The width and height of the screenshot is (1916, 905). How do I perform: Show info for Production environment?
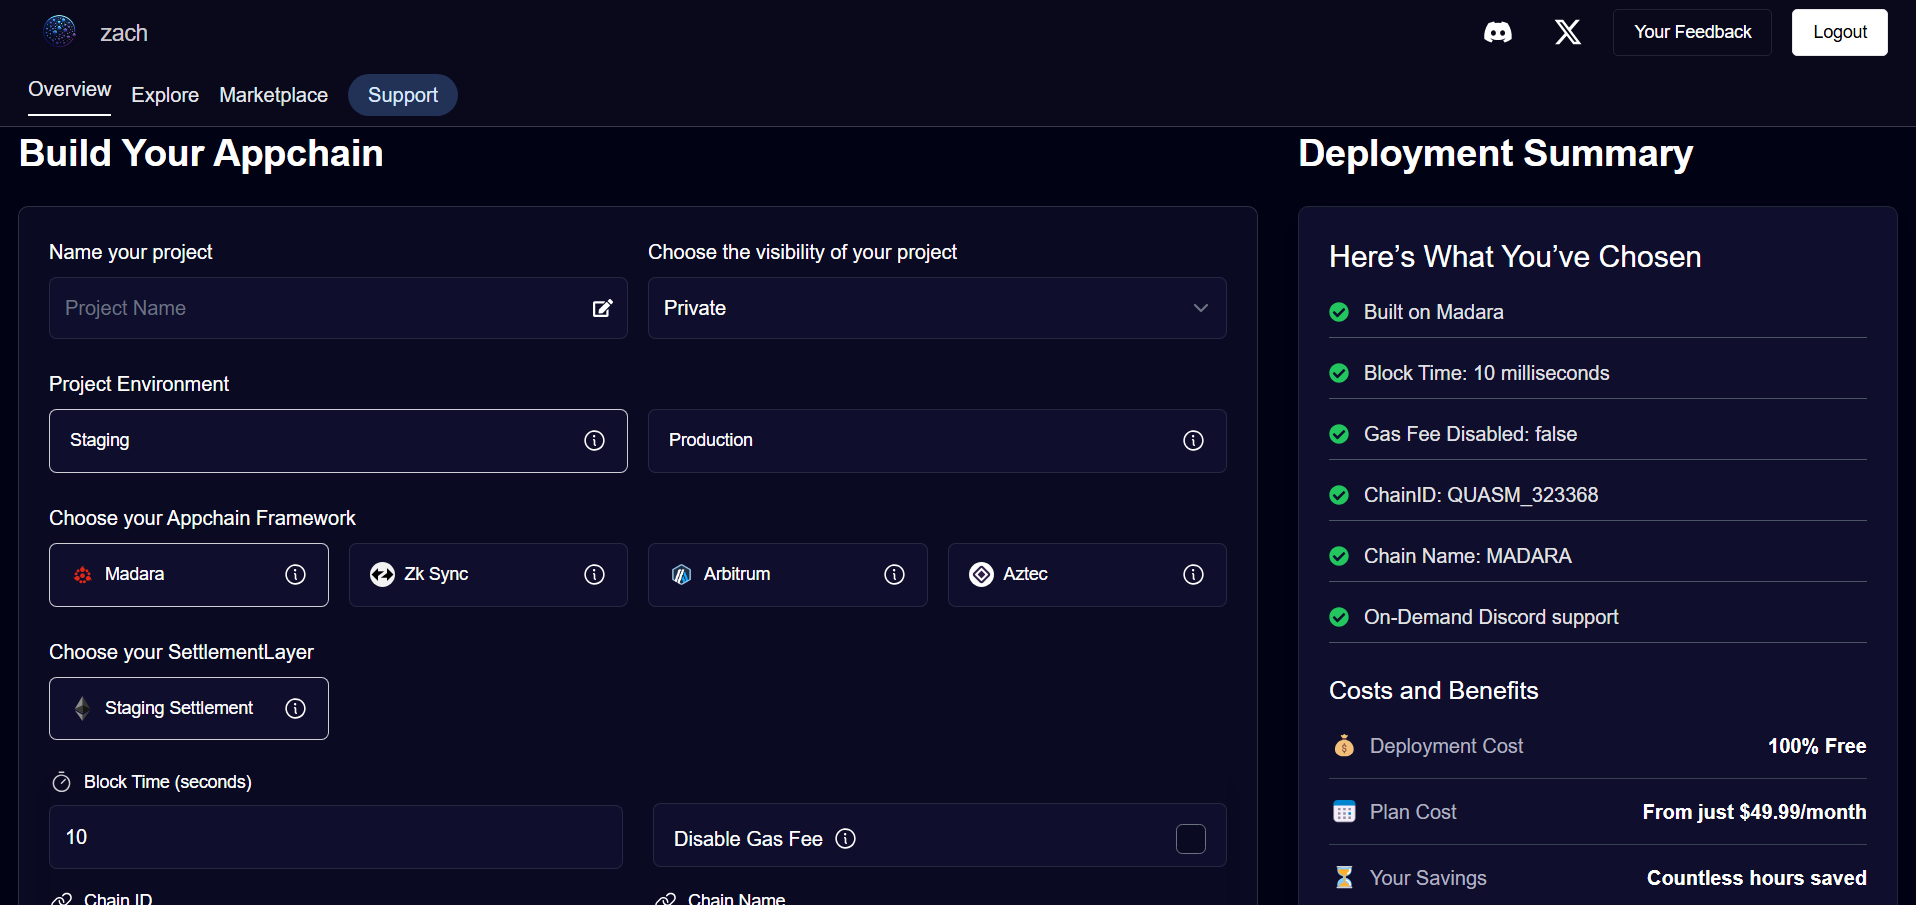tap(1193, 441)
